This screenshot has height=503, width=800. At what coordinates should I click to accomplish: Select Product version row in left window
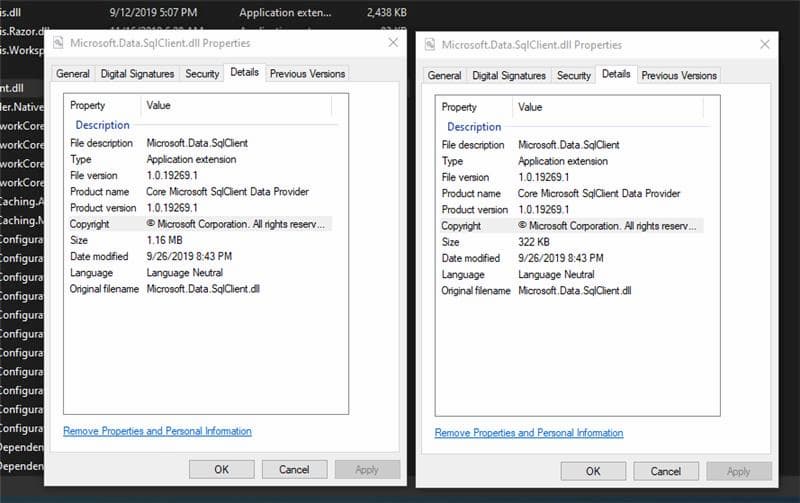point(200,208)
